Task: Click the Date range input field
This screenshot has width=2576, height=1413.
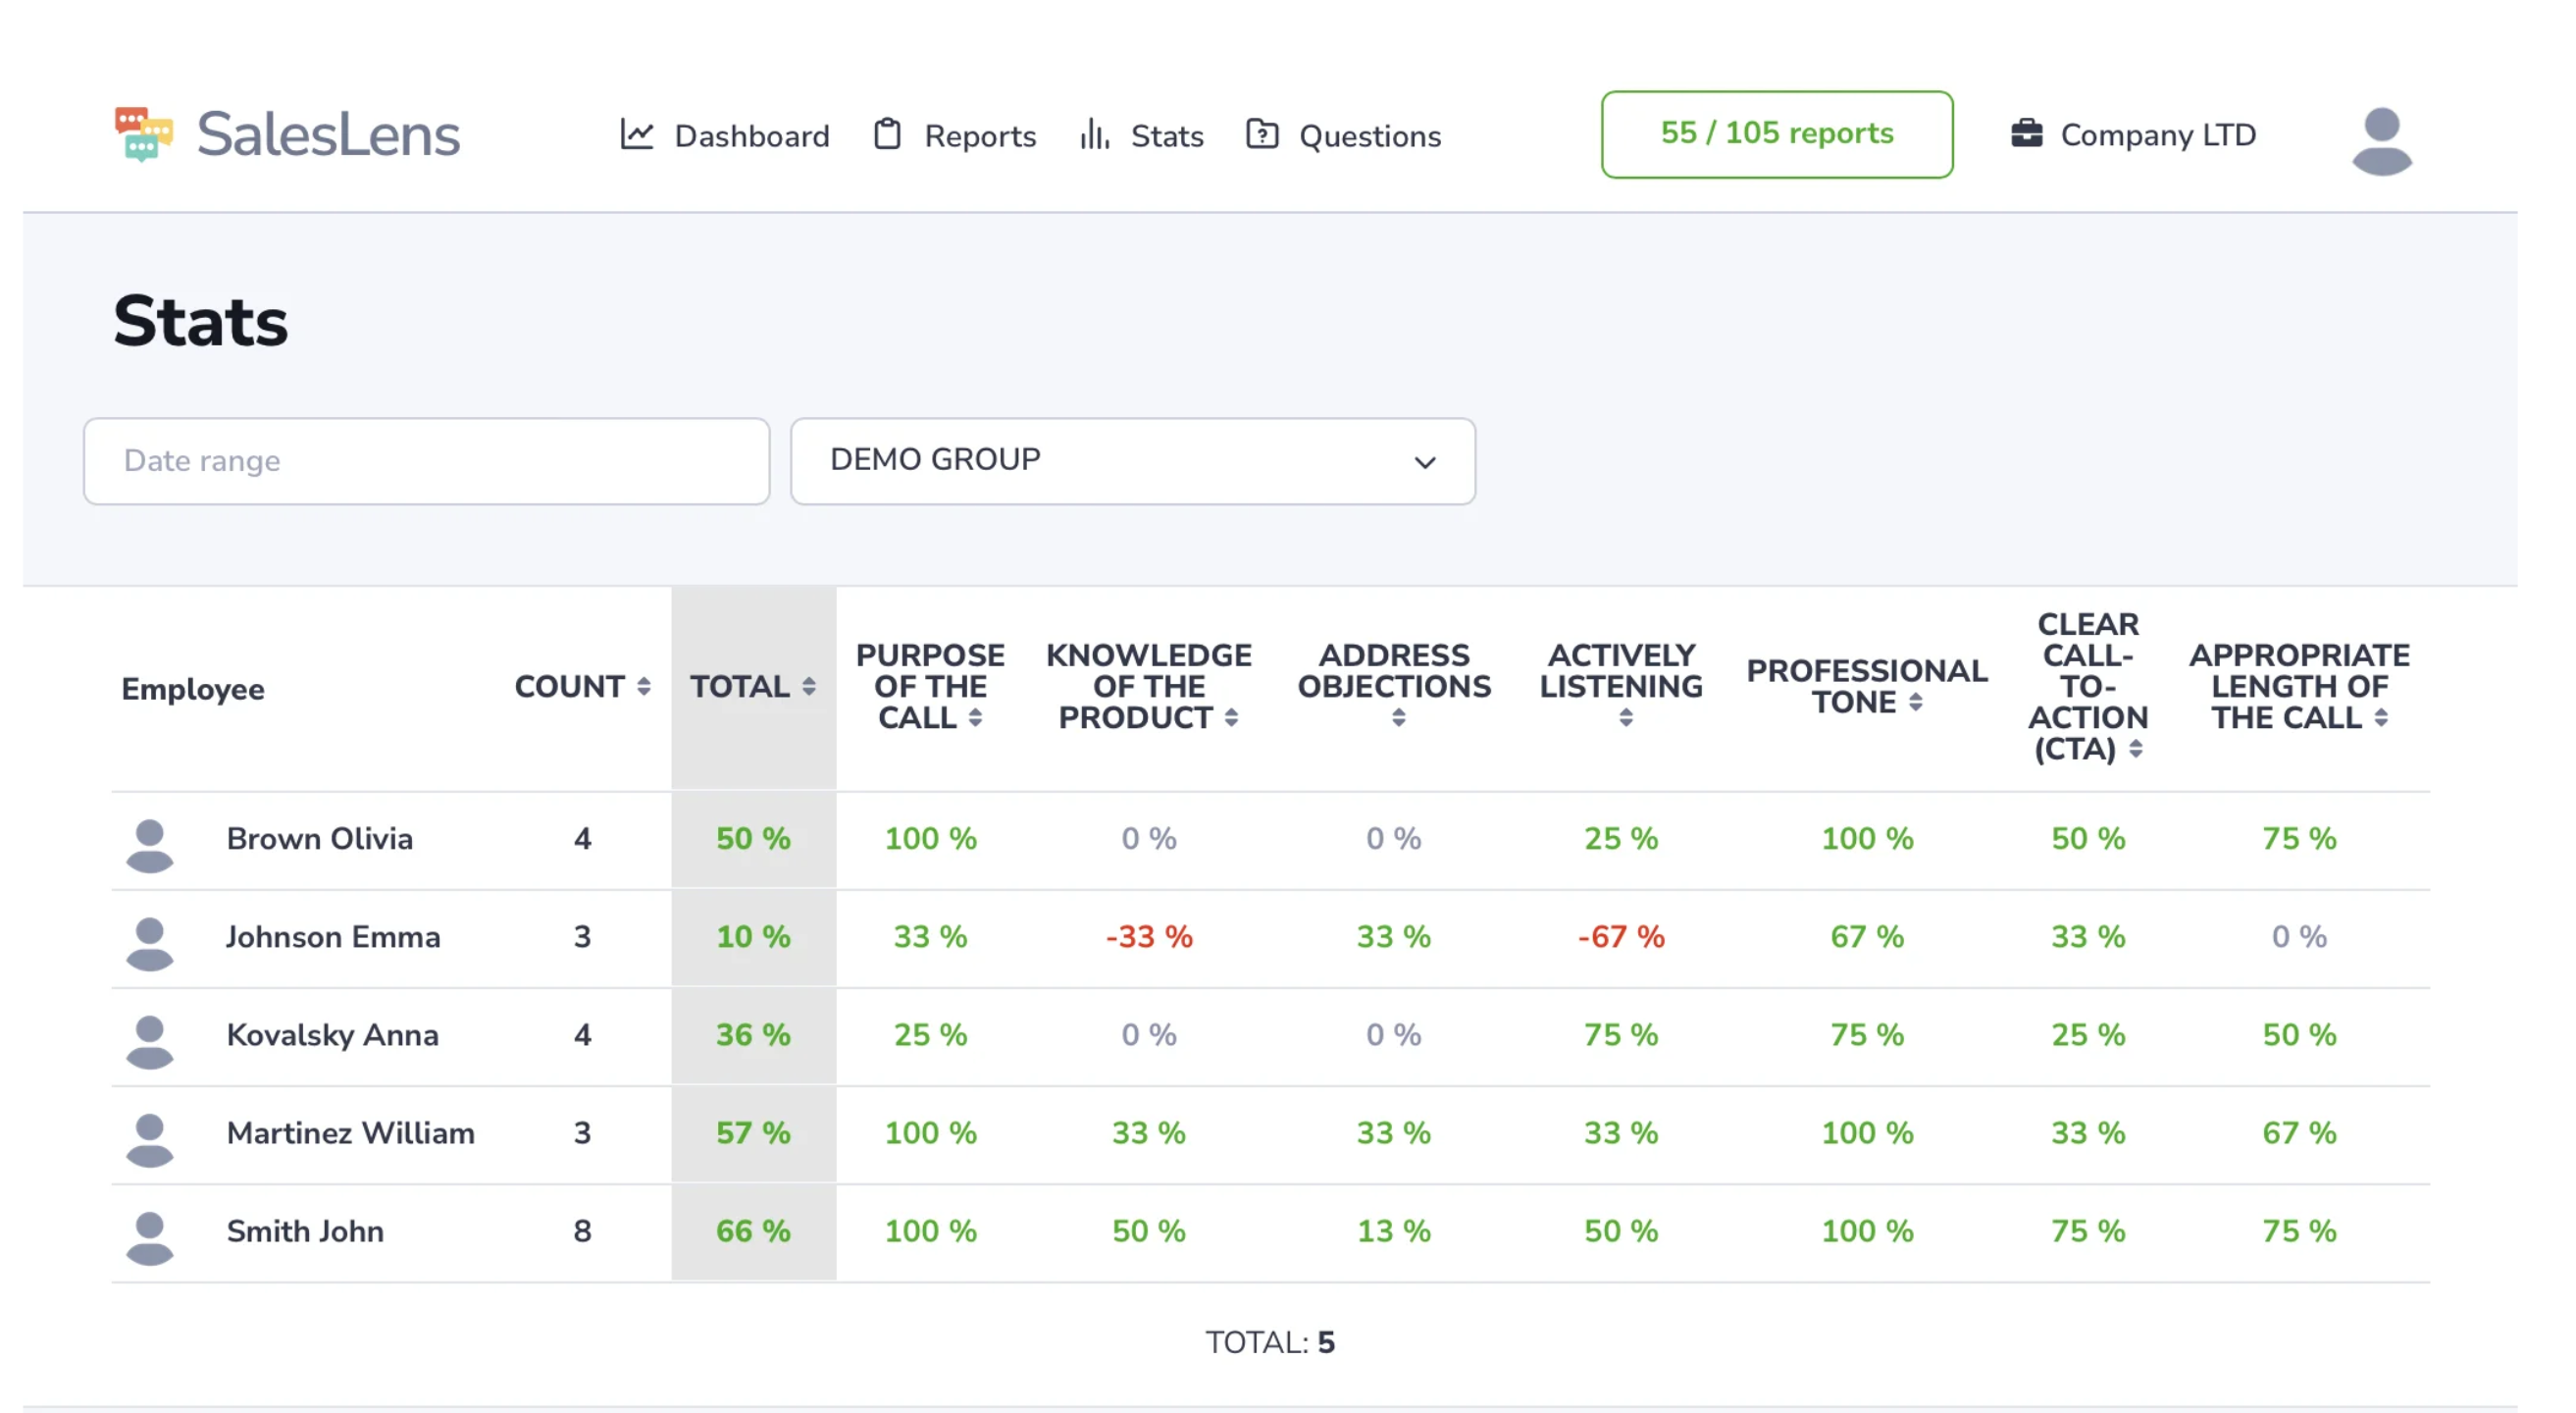Action: pos(426,461)
